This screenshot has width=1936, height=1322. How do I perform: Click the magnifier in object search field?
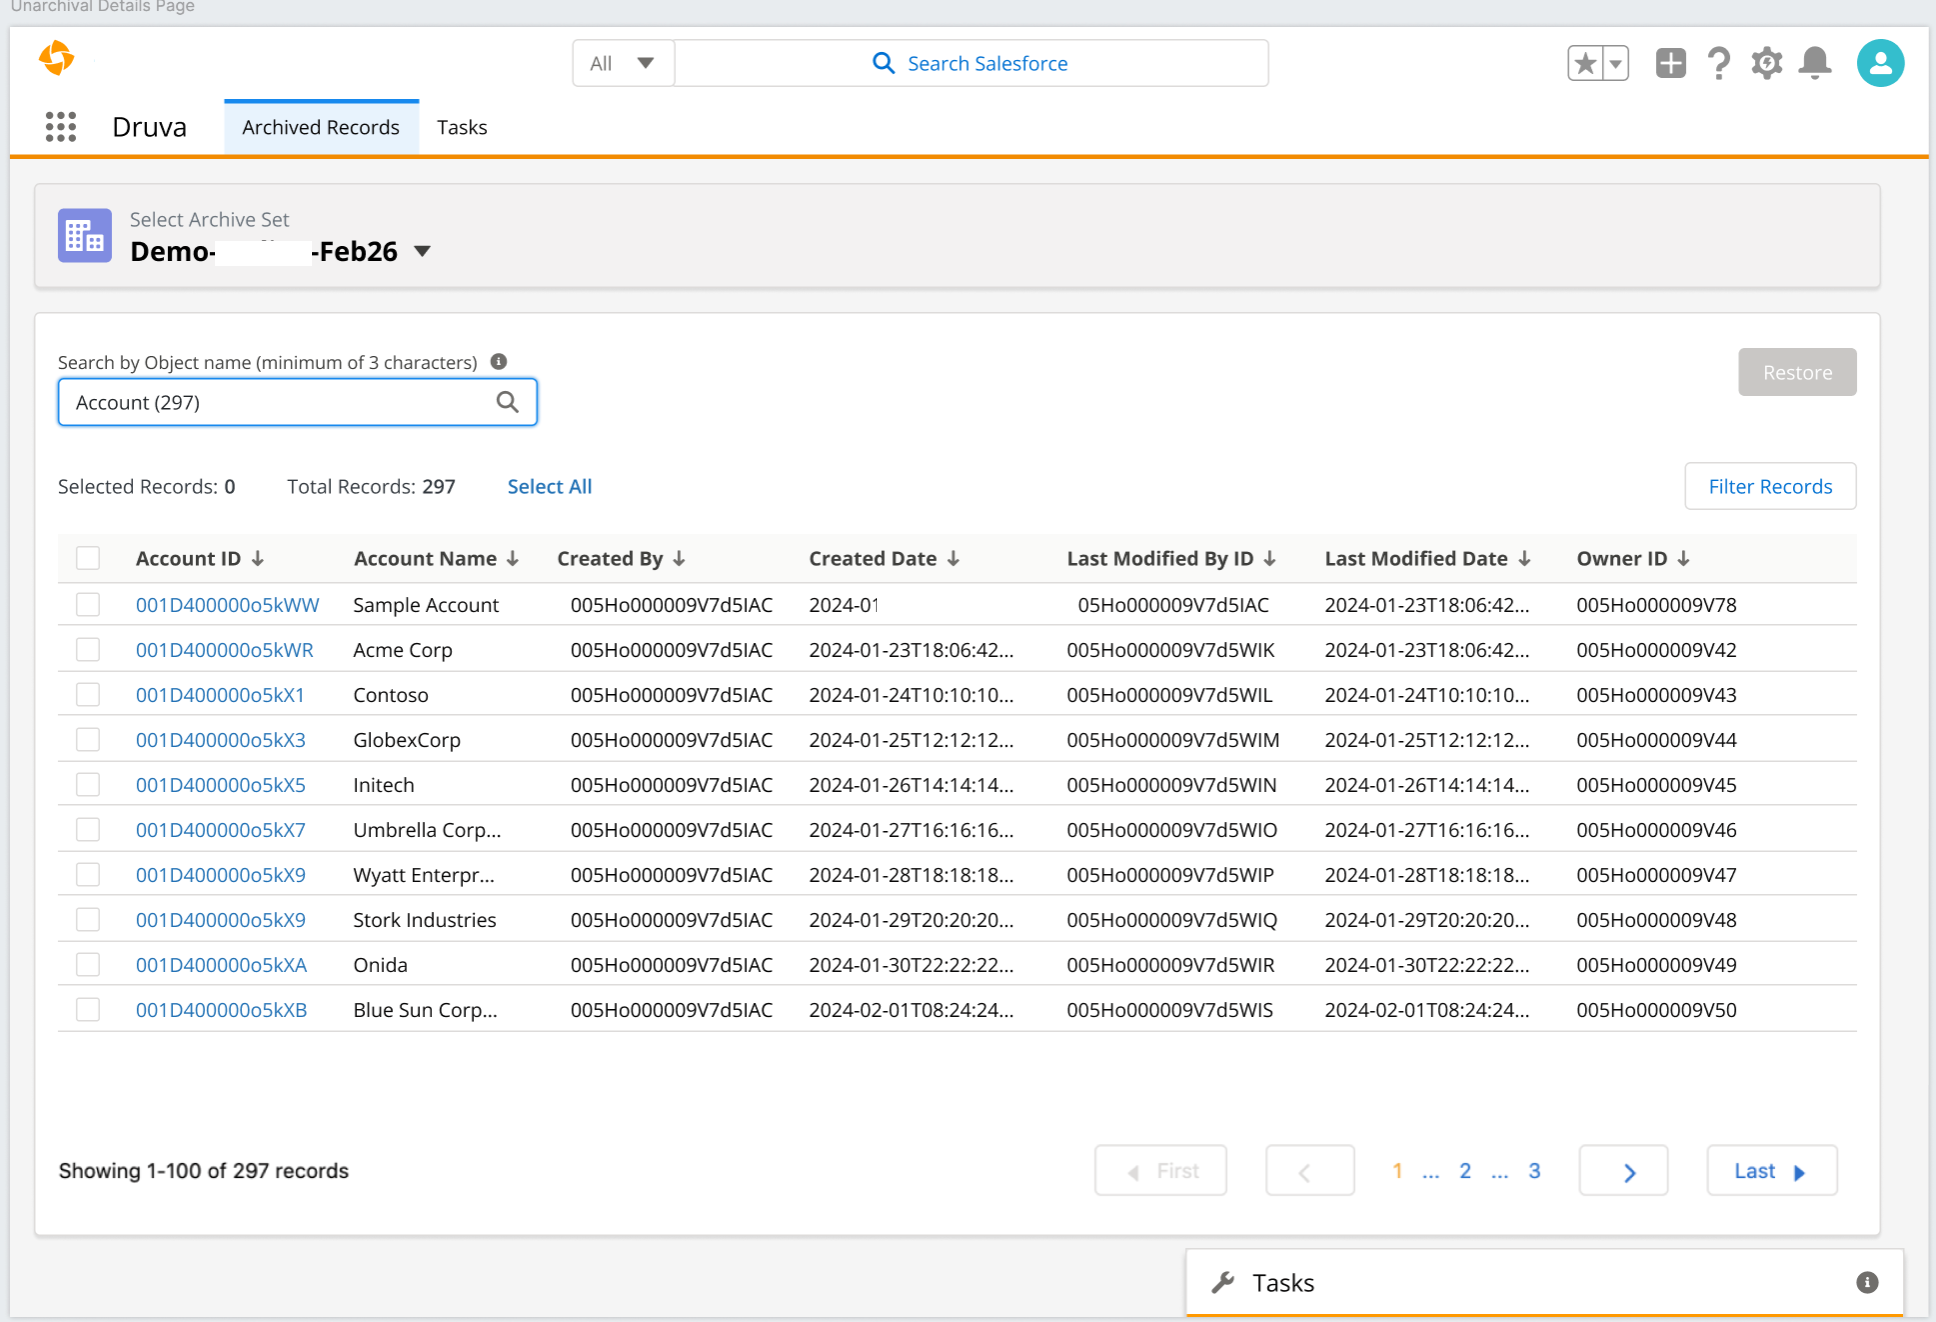508,402
